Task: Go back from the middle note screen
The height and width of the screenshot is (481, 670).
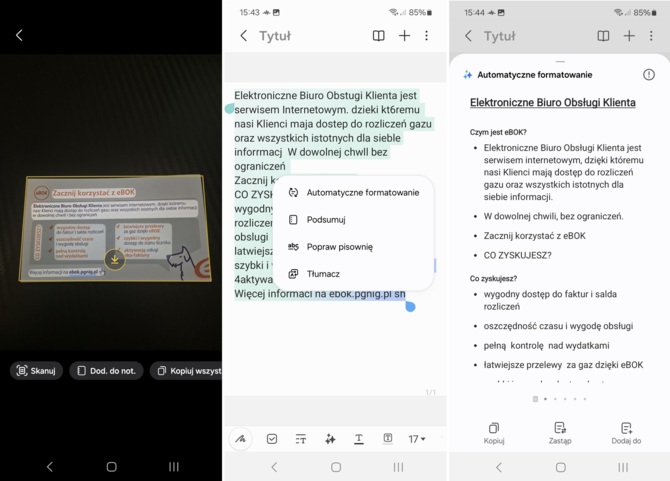Action: tap(244, 35)
